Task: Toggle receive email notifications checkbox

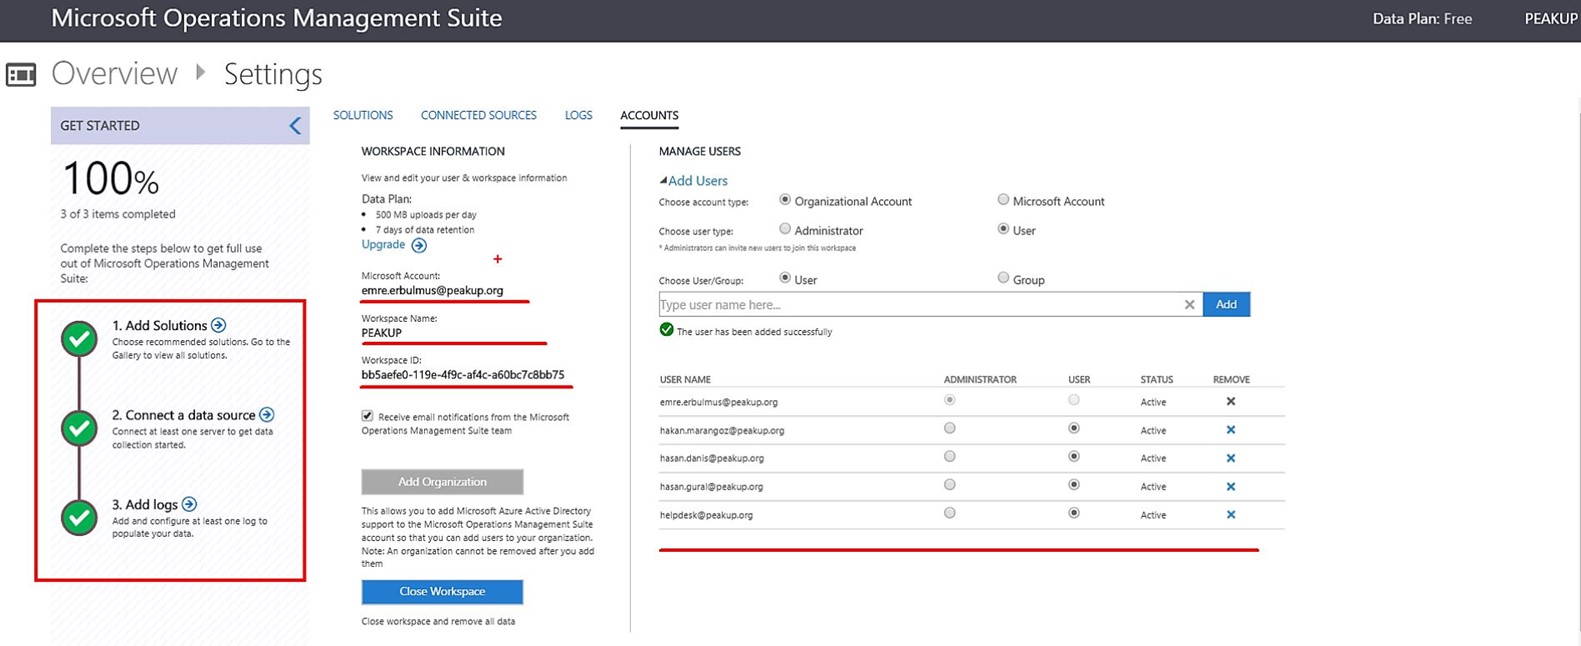Action: [367, 416]
